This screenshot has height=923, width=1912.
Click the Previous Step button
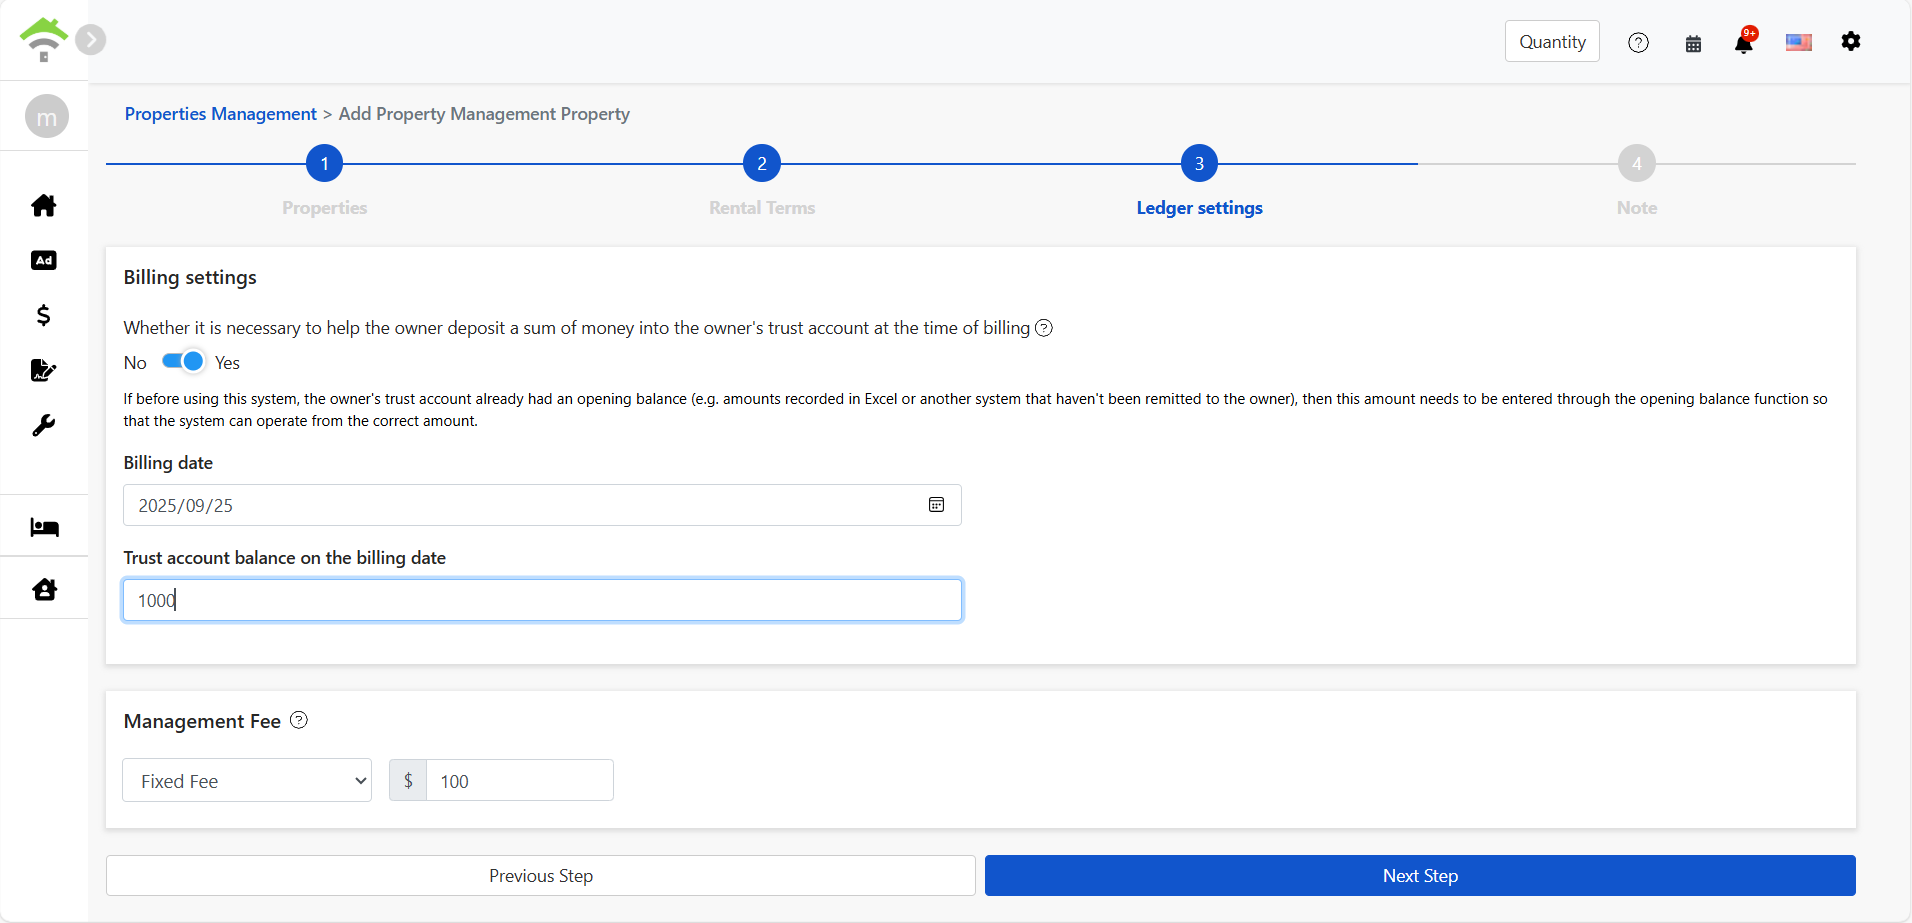click(x=540, y=876)
